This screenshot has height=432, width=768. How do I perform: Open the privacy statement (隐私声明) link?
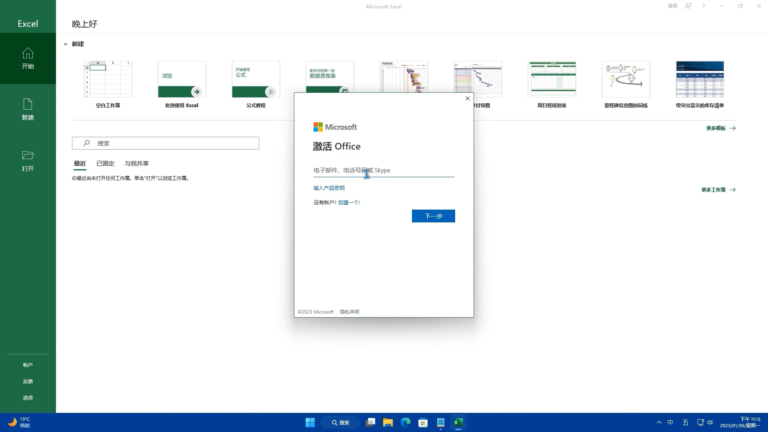(350, 312)
